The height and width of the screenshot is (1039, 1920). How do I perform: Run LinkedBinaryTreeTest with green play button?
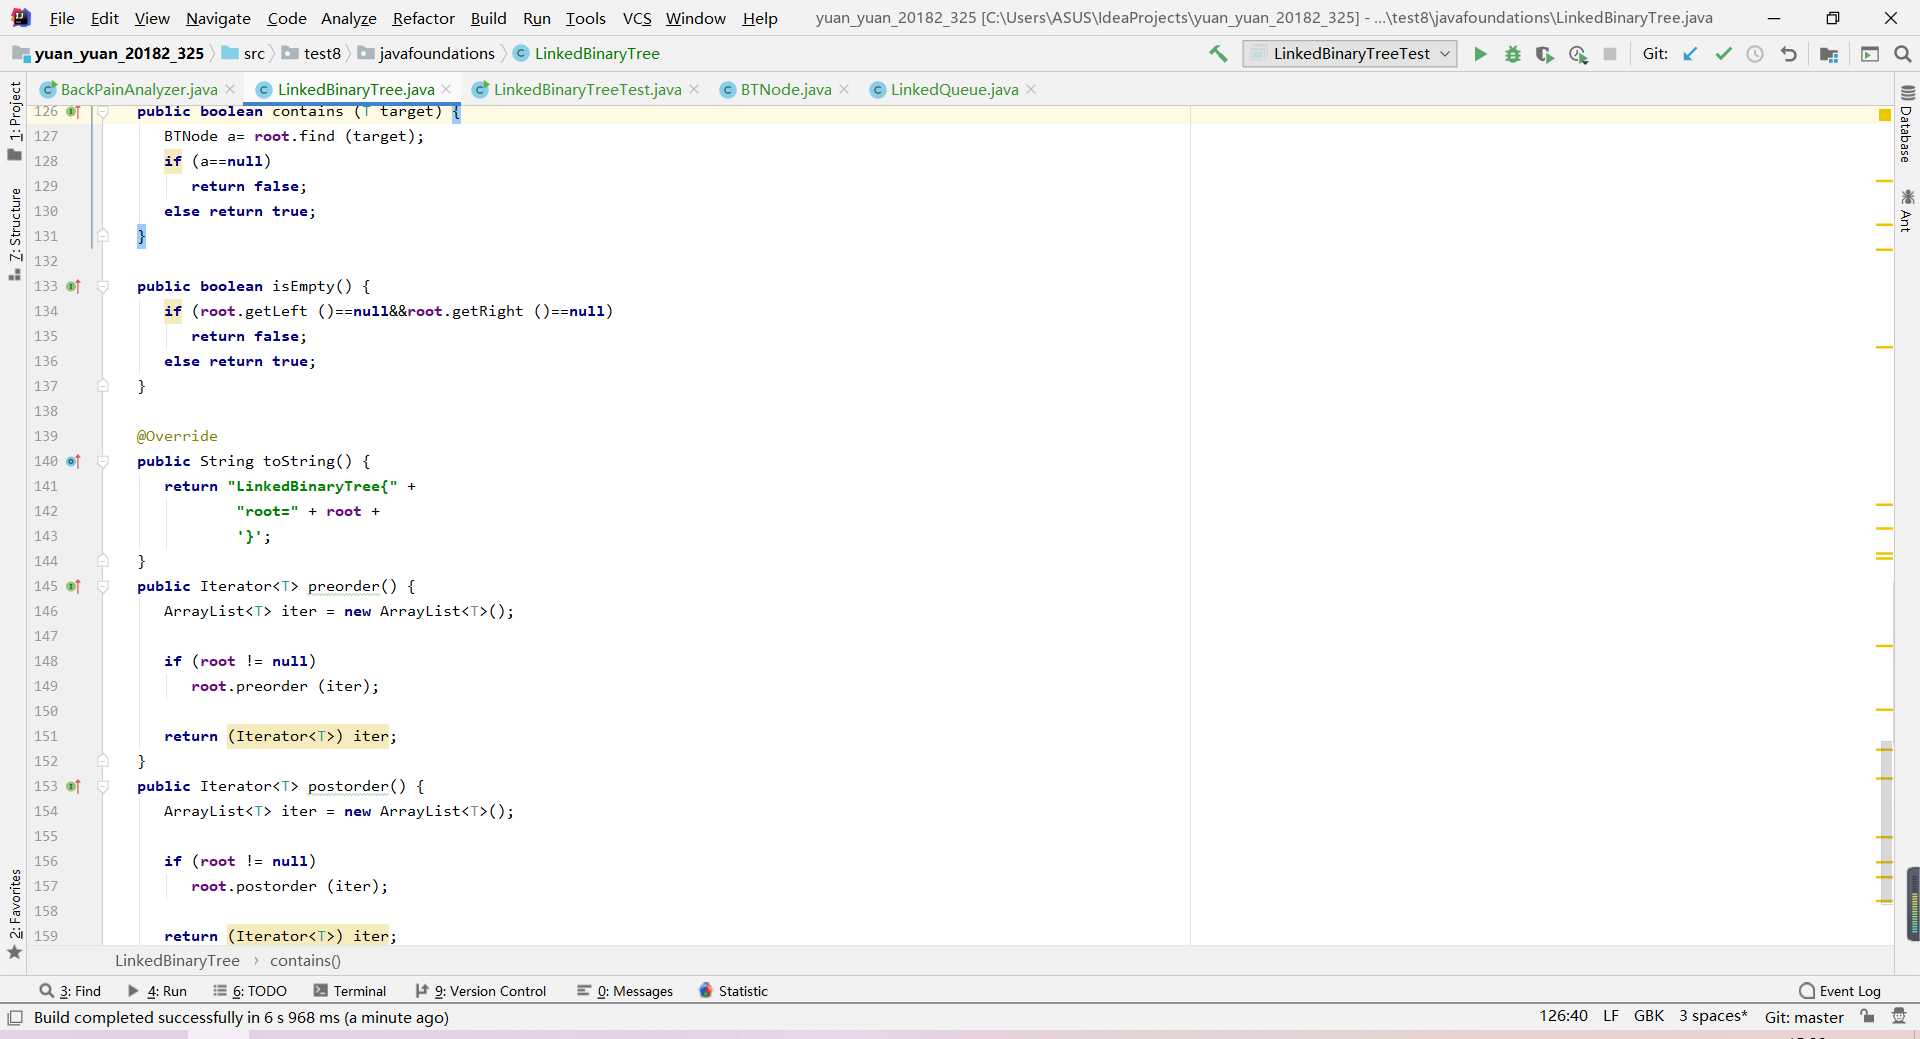point(1480,54)
